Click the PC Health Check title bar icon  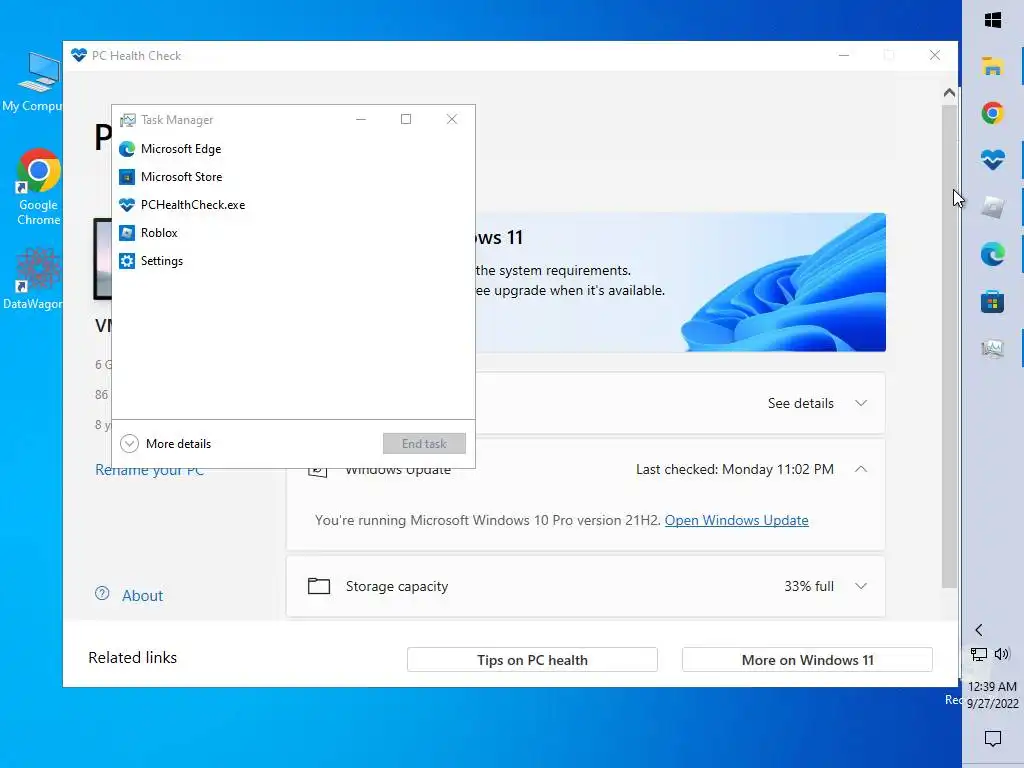click(x=79, y=56)
